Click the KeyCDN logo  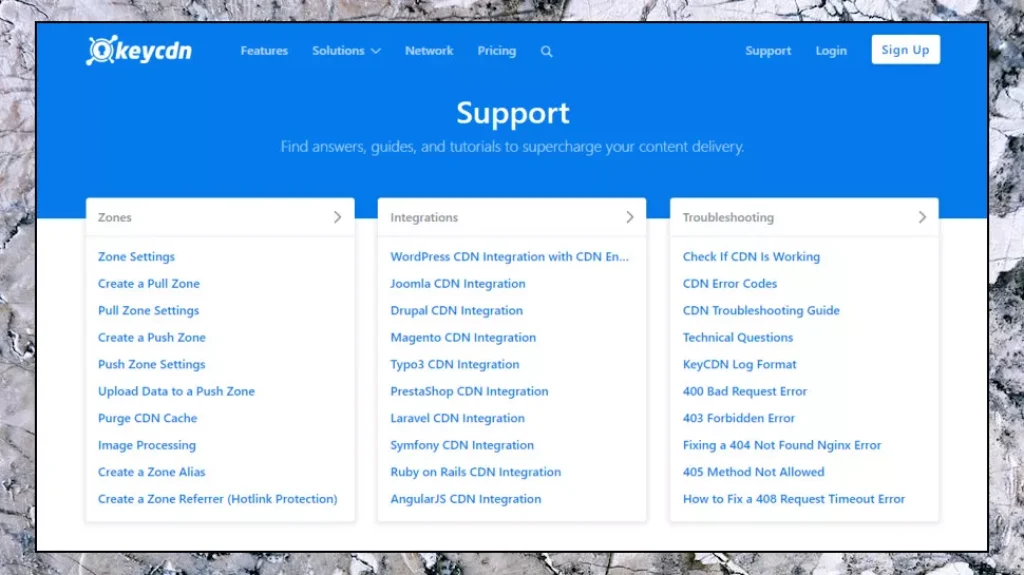point(139,51)
